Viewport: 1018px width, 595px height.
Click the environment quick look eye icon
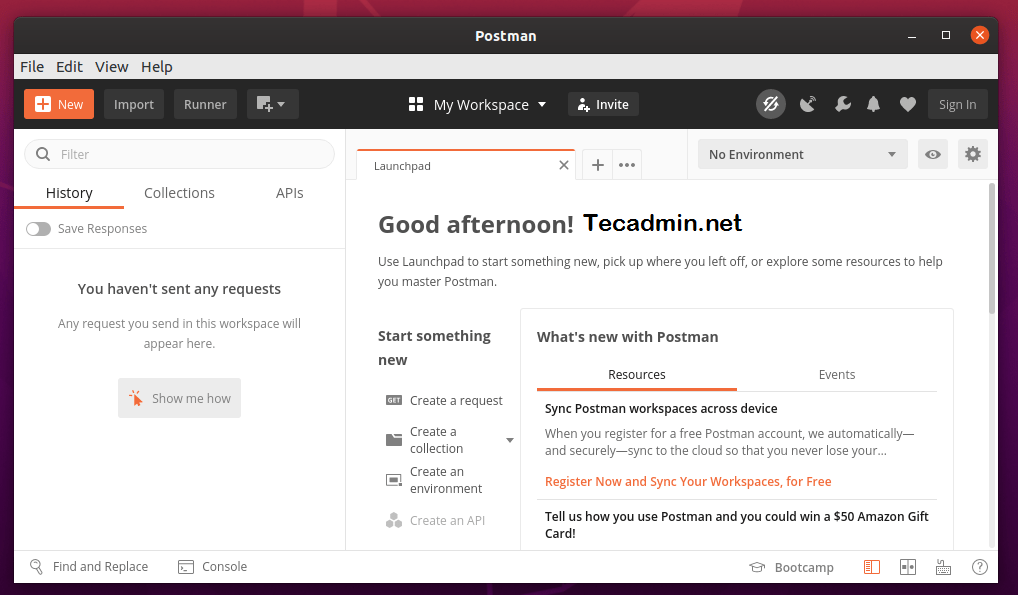tap(933, 154)
